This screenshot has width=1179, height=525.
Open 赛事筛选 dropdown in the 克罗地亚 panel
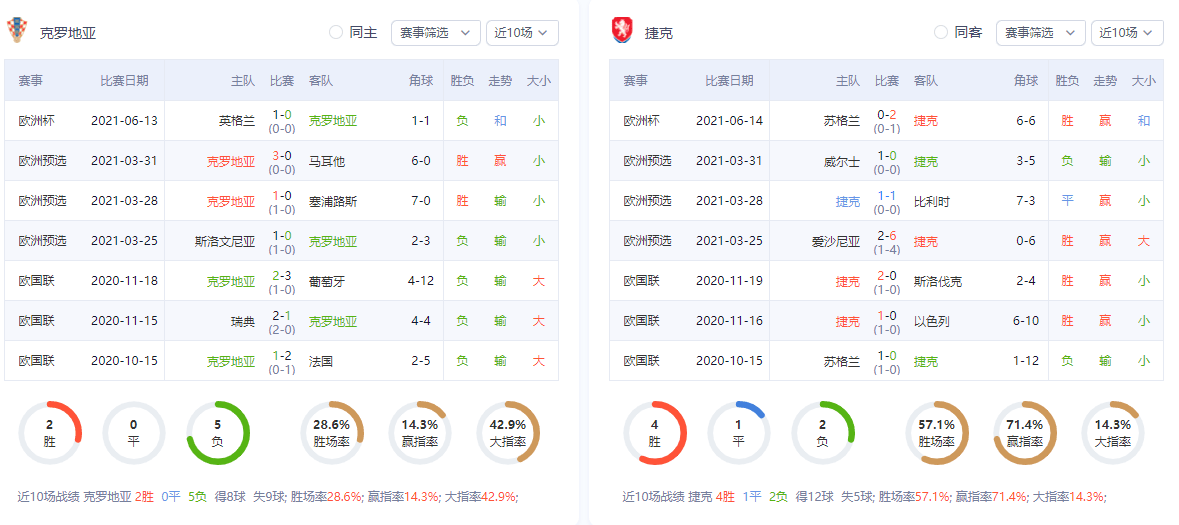point(435,32)
